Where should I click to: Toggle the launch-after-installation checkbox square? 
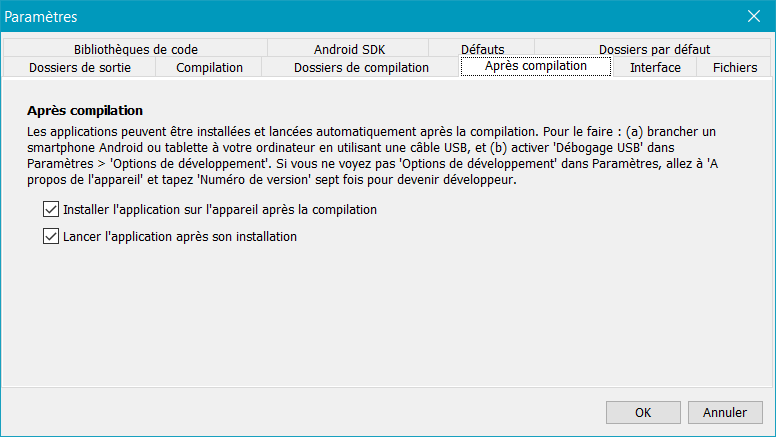51,236
